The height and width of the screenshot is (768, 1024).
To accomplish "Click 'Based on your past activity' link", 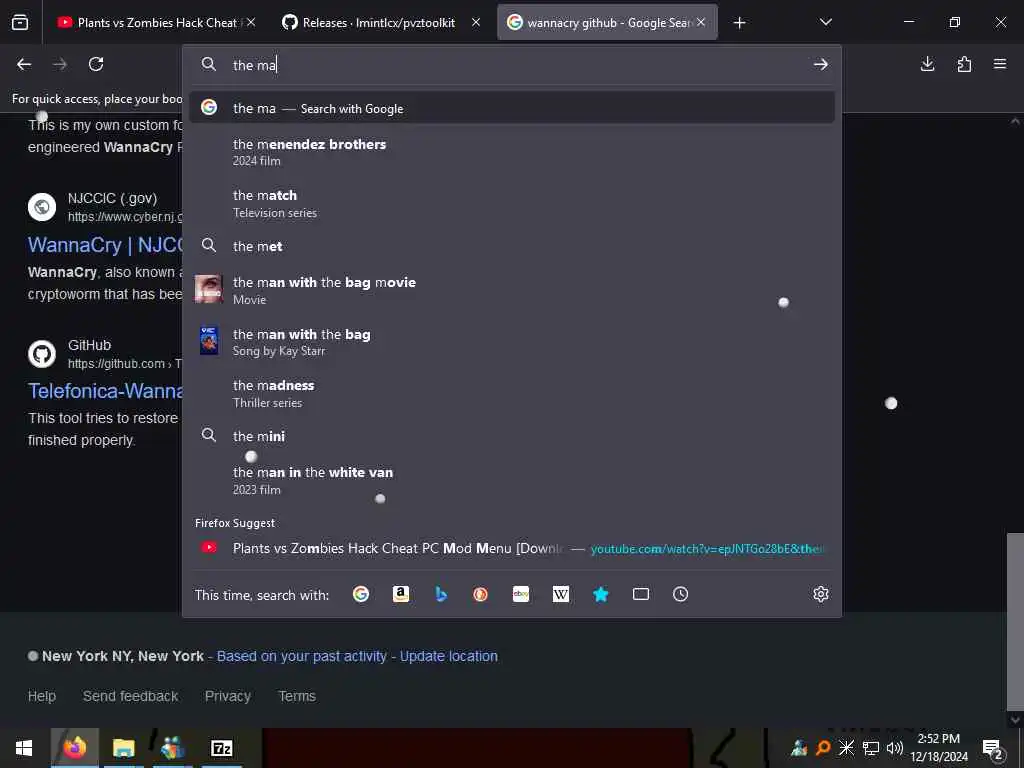I will pos(302,656).
